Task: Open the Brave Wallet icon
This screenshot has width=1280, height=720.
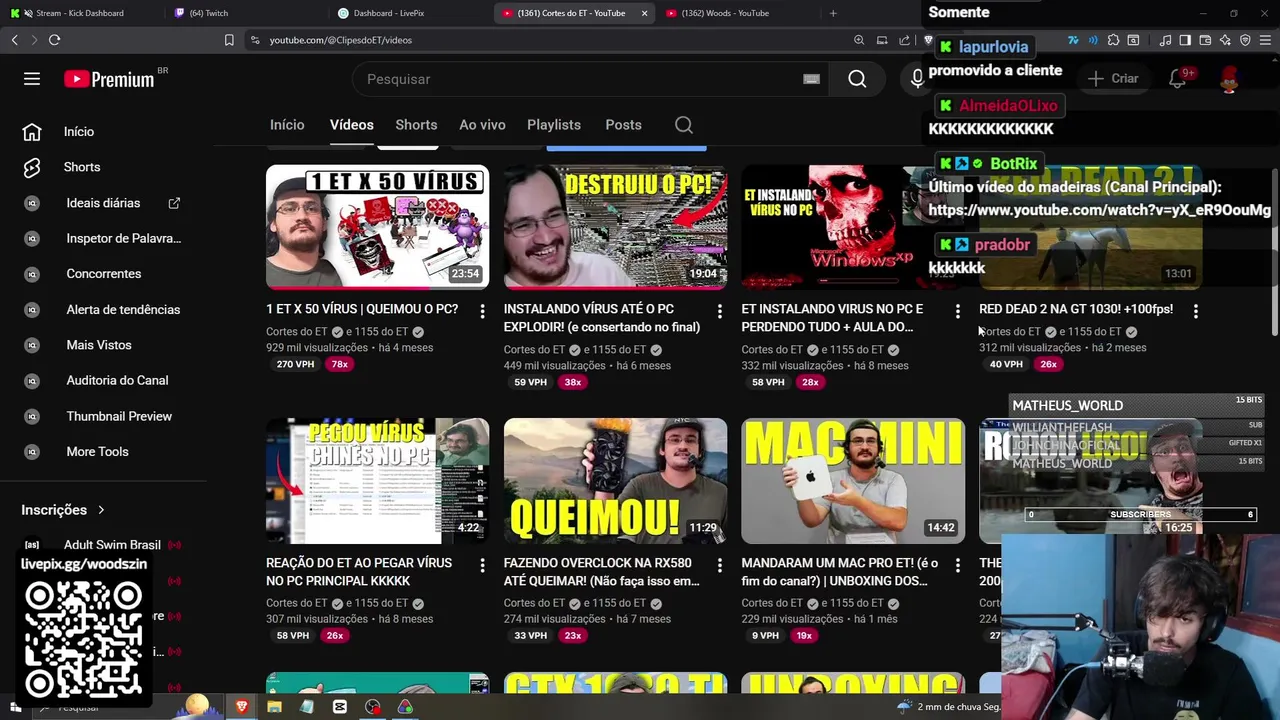Action: point(1205,40)
